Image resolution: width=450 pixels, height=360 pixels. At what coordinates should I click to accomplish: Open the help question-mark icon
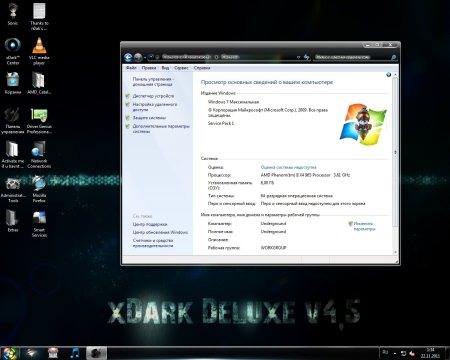pos(389,75)
